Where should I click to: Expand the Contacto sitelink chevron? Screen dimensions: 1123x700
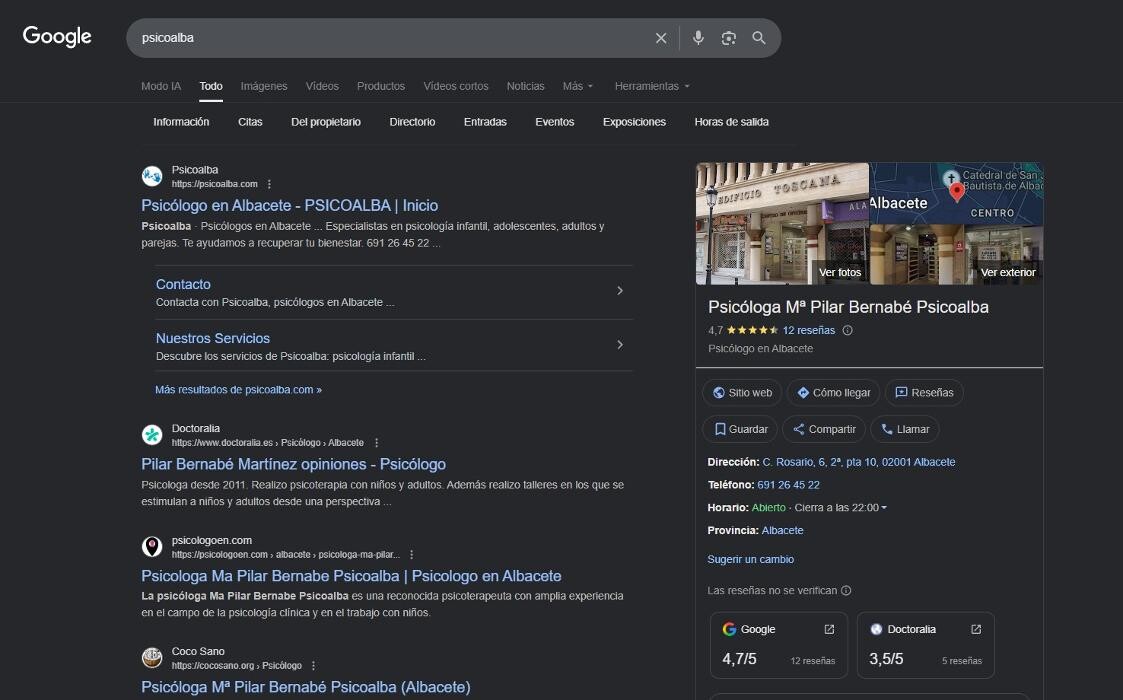620,291
